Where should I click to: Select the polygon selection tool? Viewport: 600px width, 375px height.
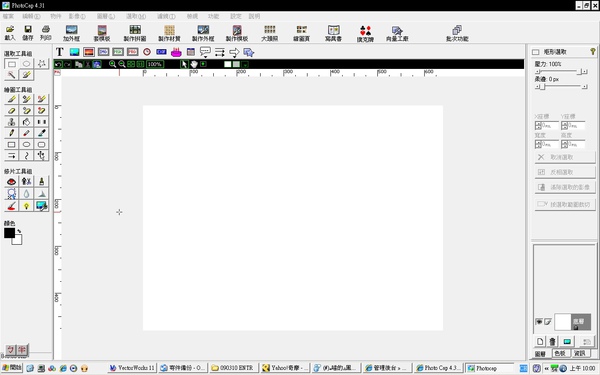coord(41,64)
